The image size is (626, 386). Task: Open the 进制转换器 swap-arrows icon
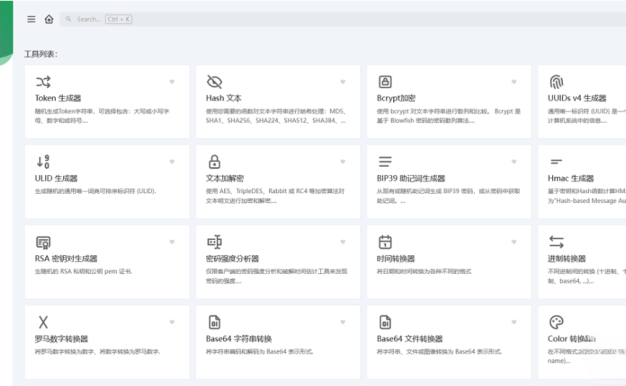556,242
